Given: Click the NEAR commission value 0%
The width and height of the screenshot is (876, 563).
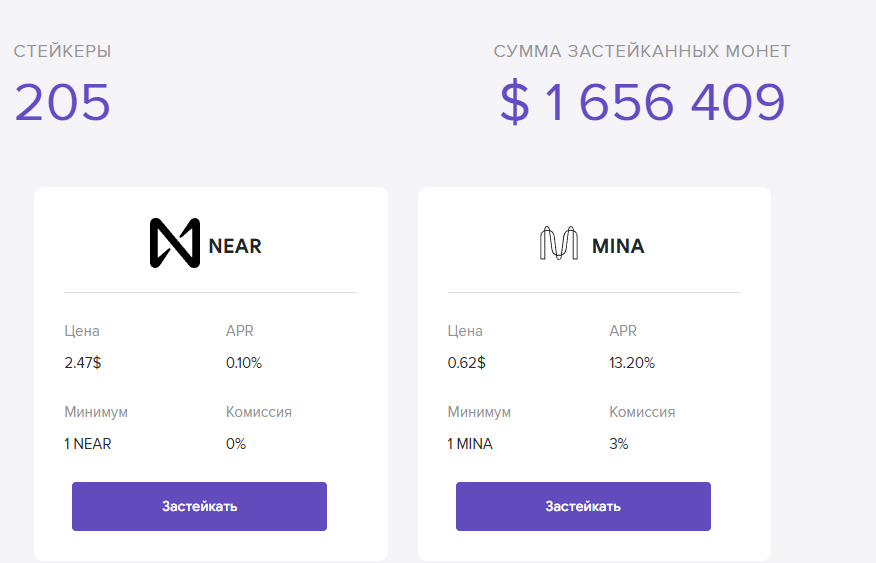Looking at the screenshot, I should [x=236, y=444].
